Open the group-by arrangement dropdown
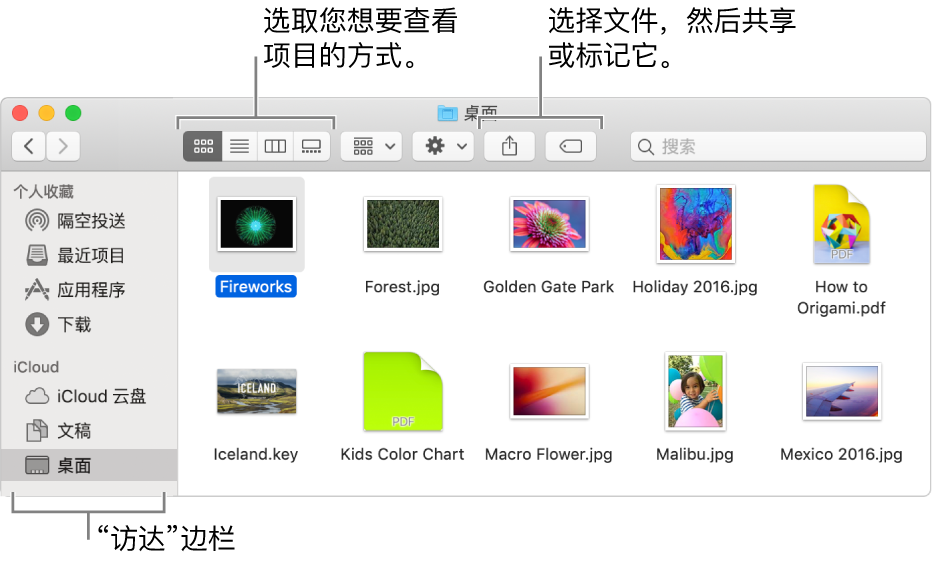 point(372,147)
